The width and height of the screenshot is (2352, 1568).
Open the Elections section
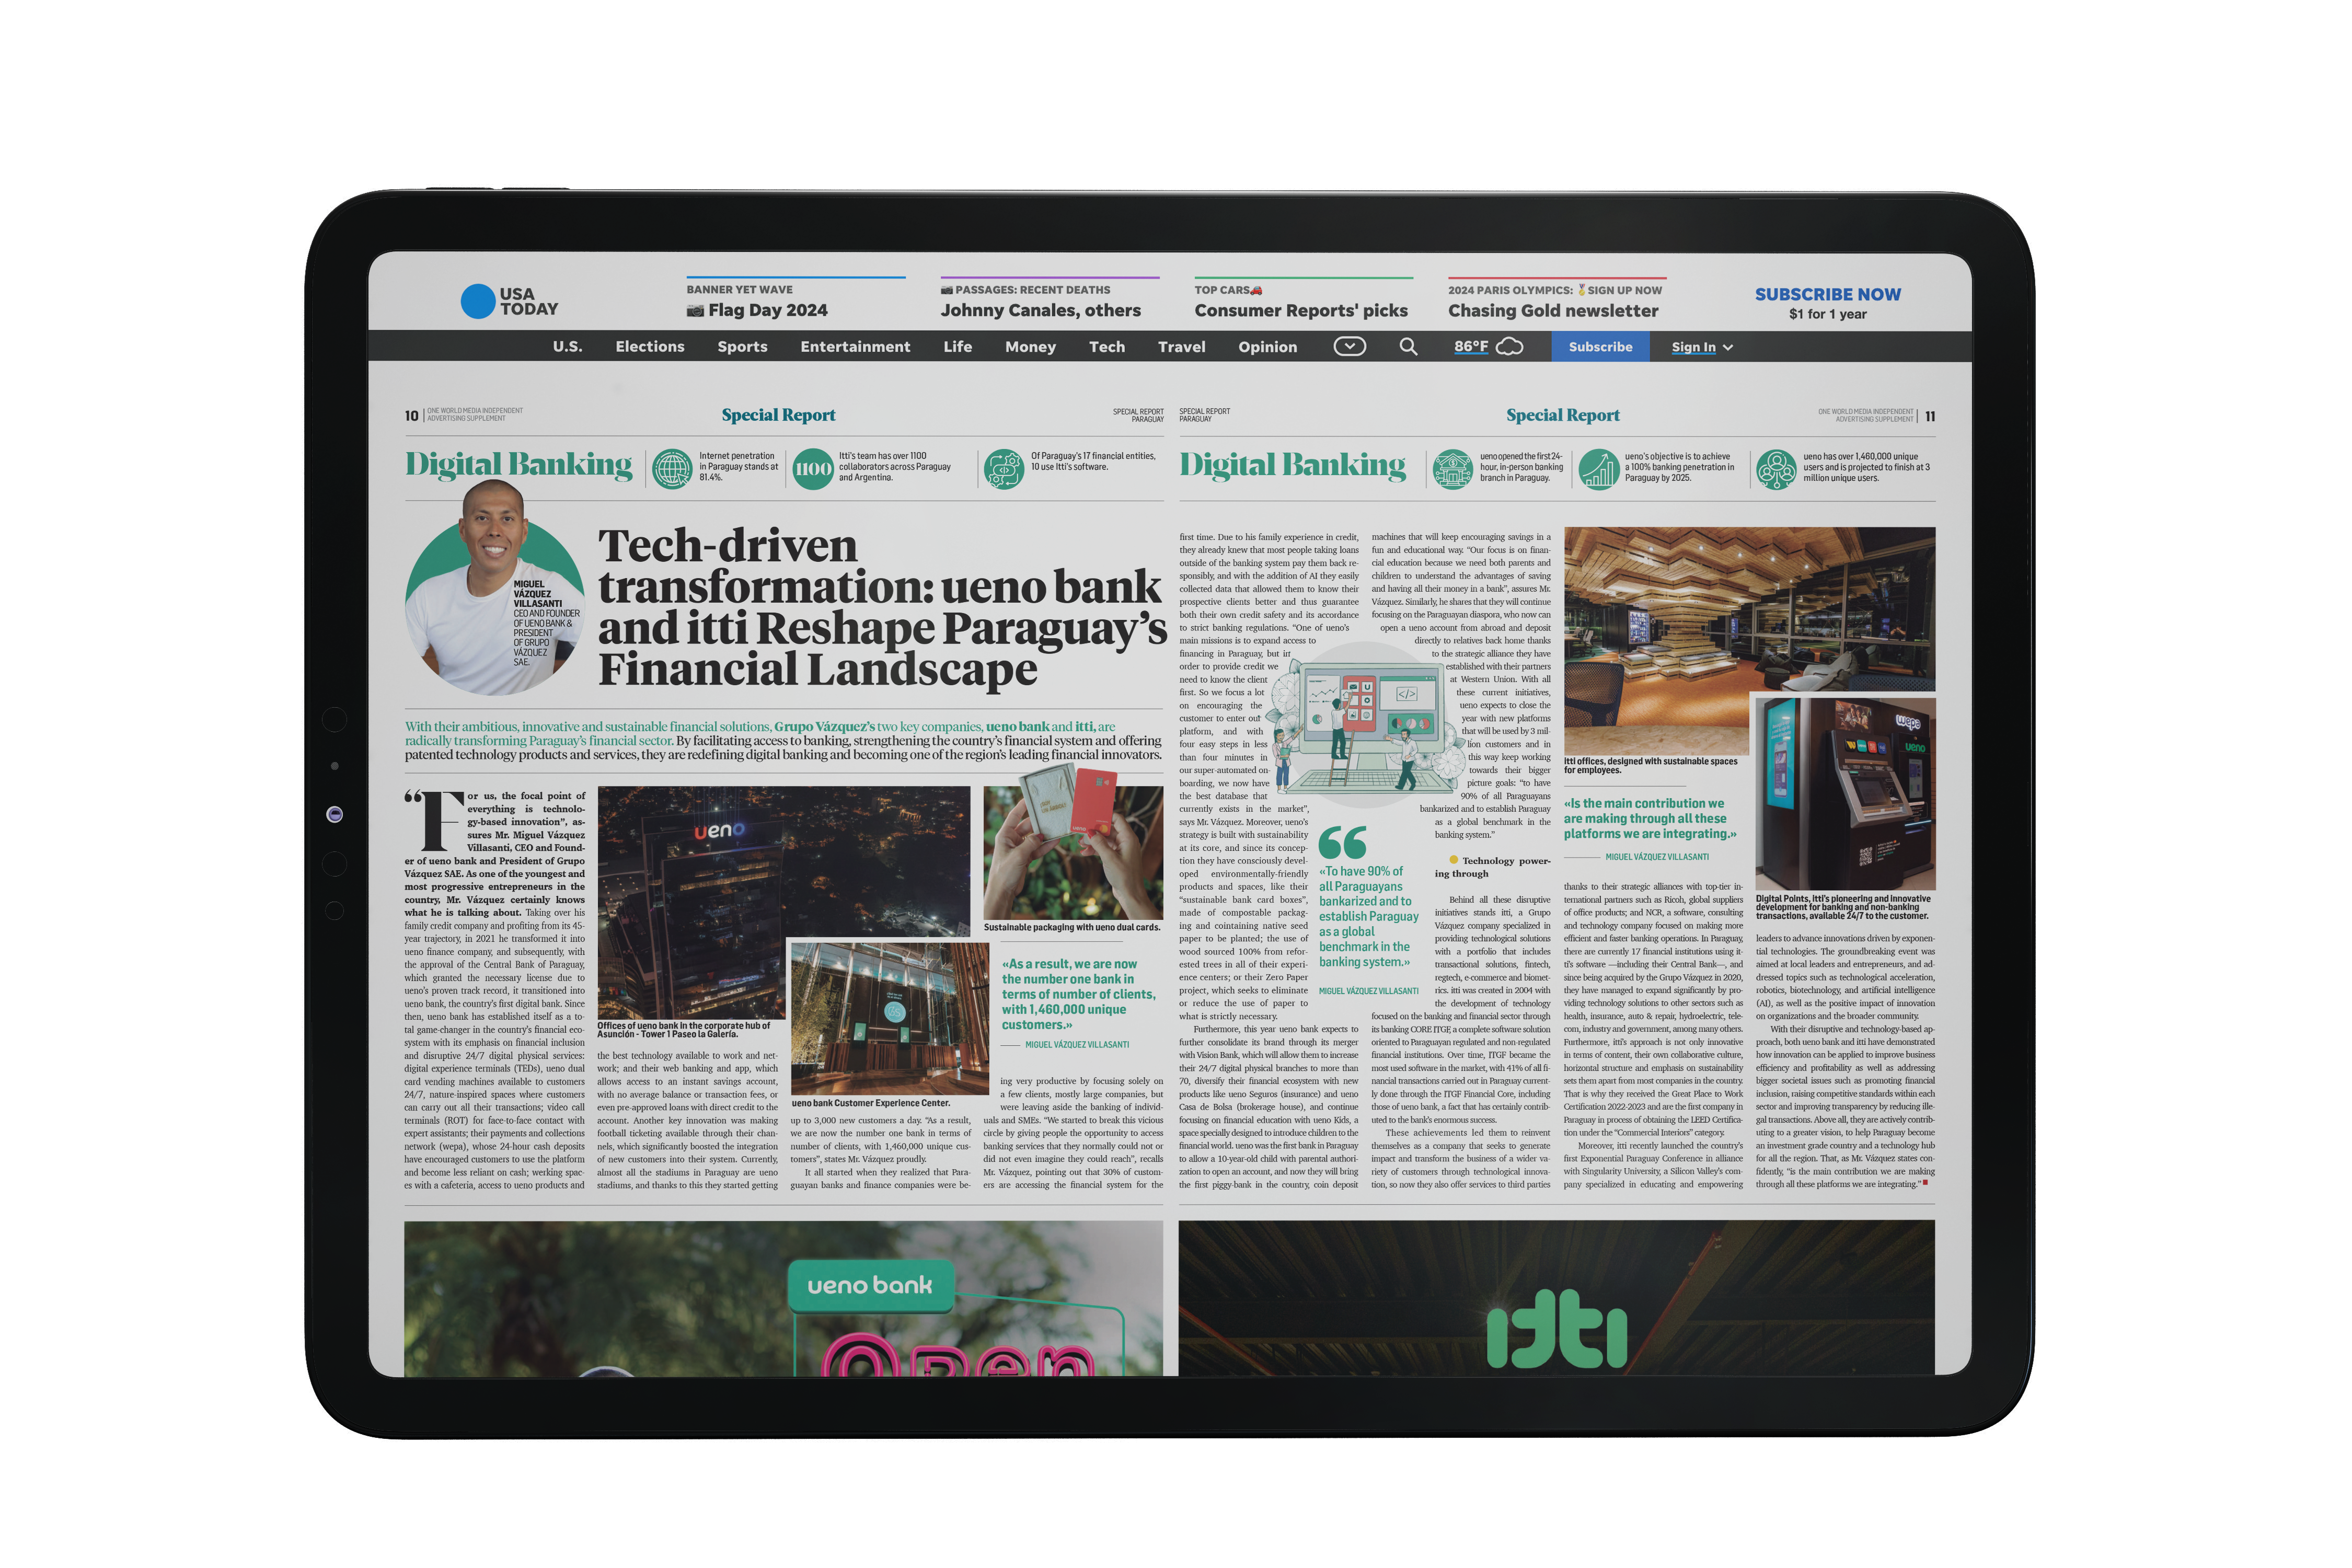click(x=650, y=346)
